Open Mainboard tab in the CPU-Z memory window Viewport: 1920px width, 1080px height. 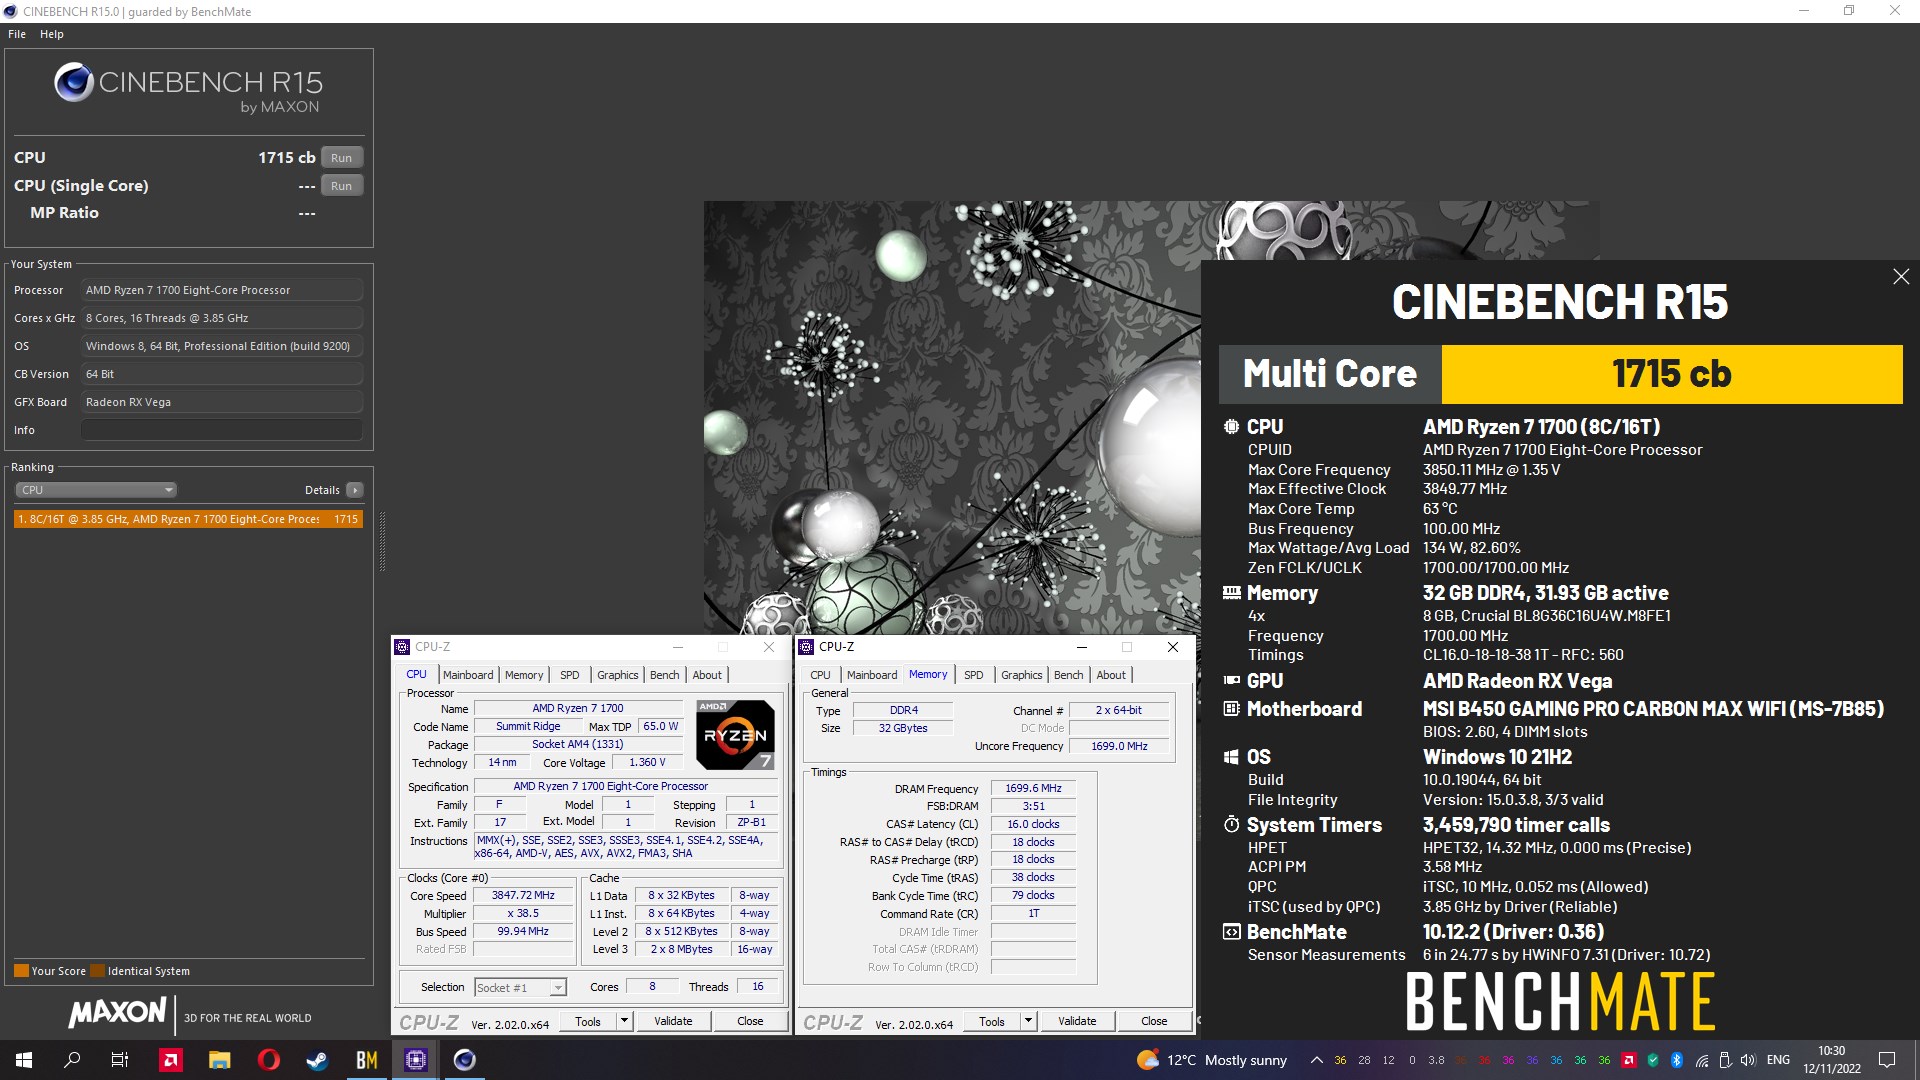(872, 675)
